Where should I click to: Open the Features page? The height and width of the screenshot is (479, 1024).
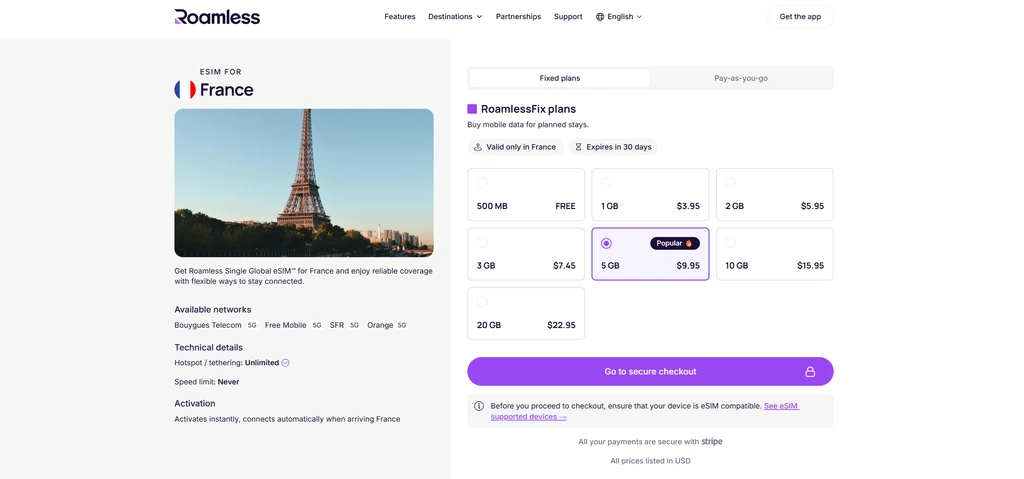coord(400,16)
